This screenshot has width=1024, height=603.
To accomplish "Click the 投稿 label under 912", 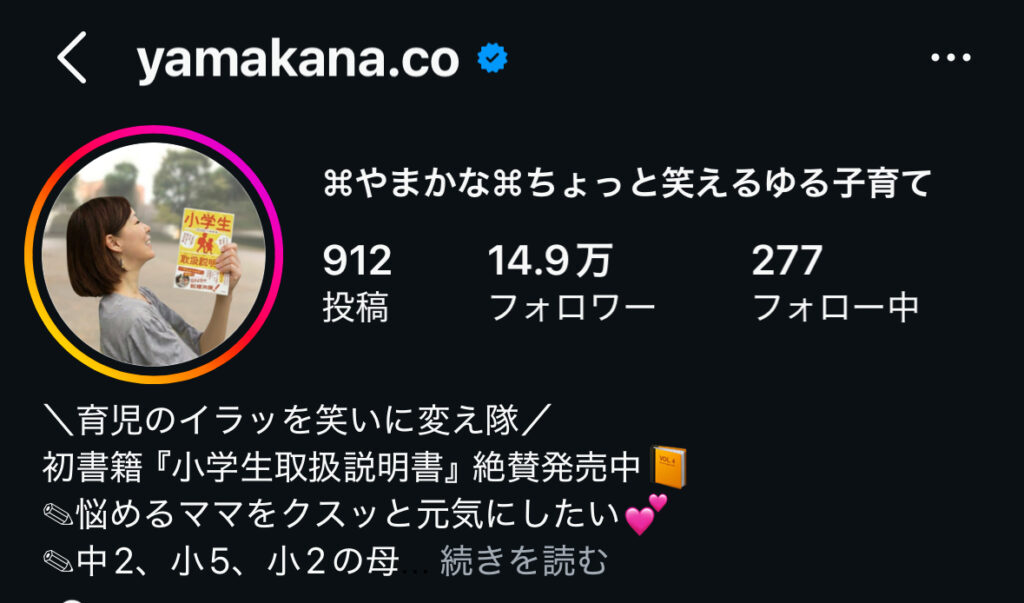I will (x=356, y=308).
